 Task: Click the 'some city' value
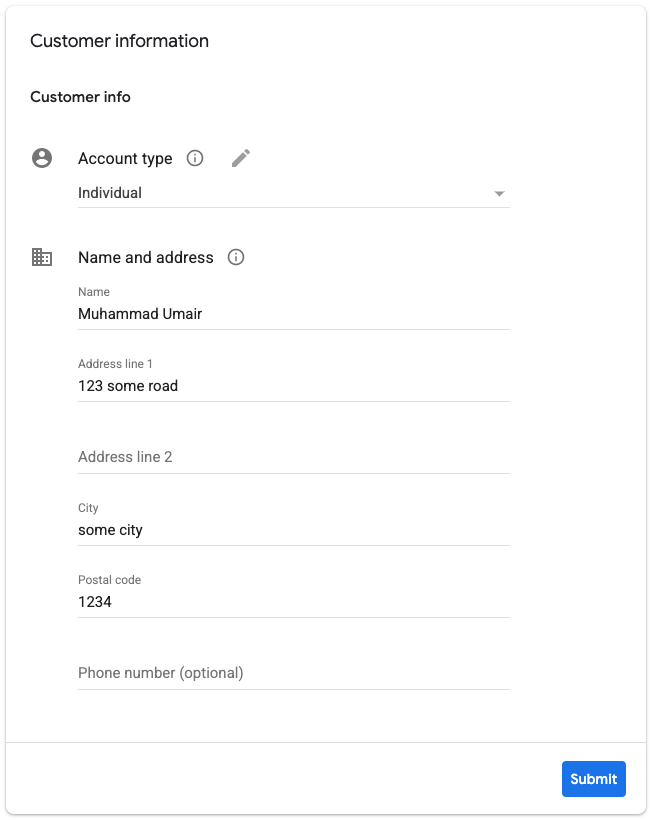tap(111, 530)
